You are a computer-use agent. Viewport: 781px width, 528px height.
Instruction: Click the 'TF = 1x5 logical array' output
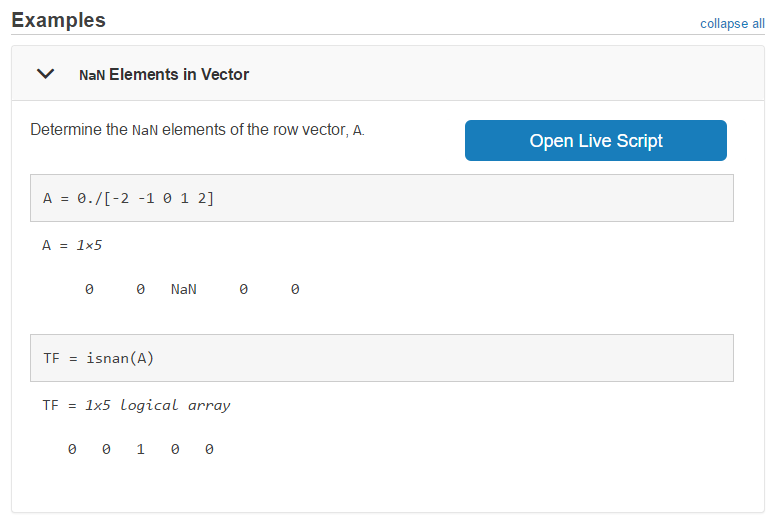[136, 406]
